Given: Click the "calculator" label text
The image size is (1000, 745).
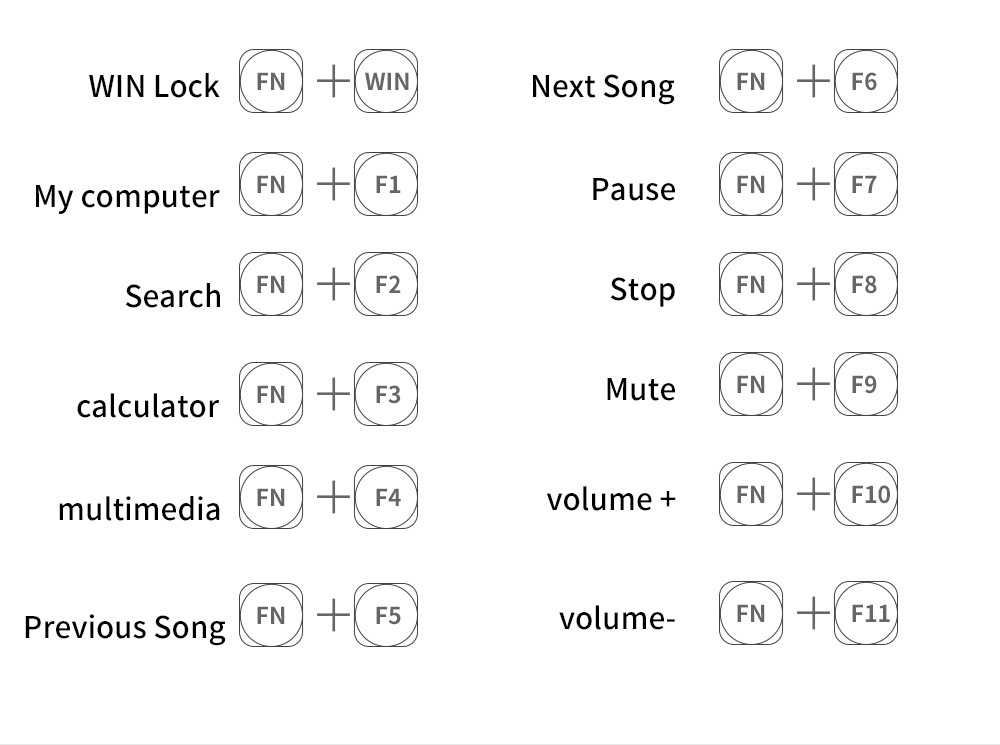Looking at the screenshot, I should 147,406.
